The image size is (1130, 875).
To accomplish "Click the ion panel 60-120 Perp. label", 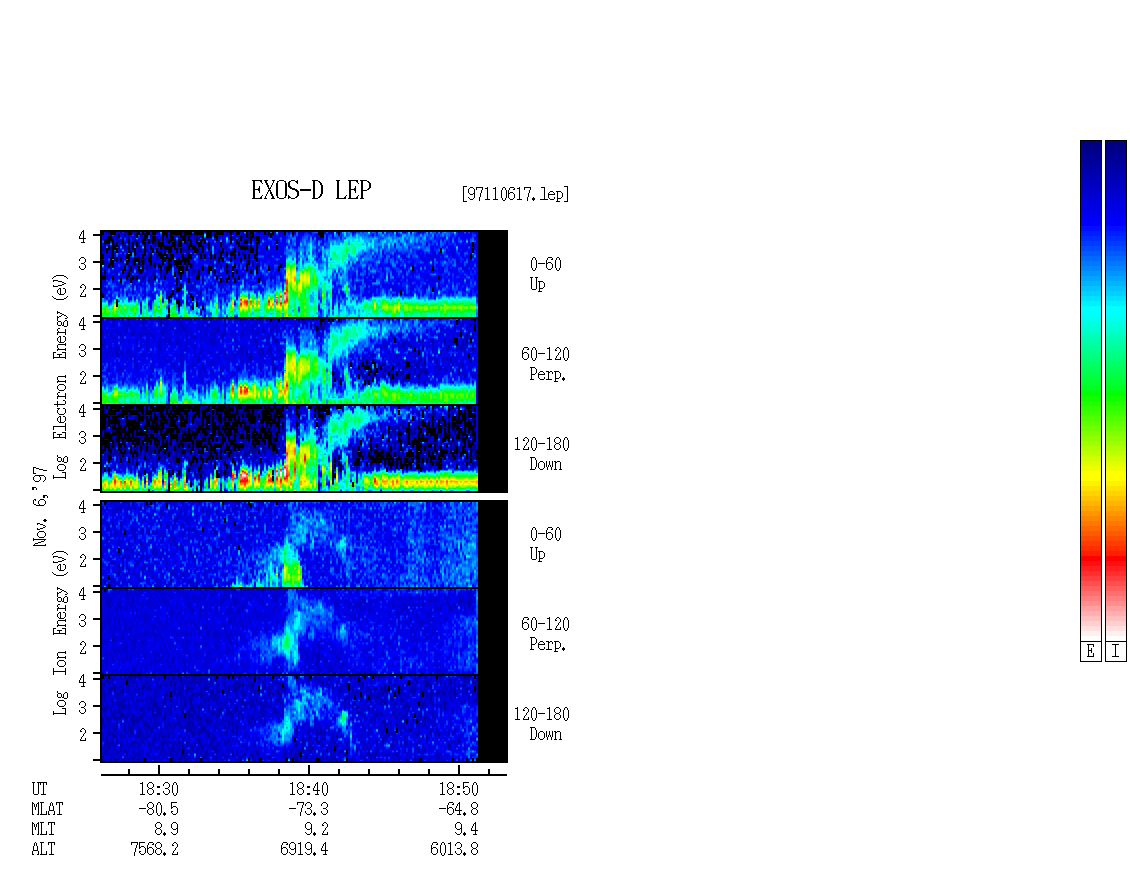I will tap(546, 634).
